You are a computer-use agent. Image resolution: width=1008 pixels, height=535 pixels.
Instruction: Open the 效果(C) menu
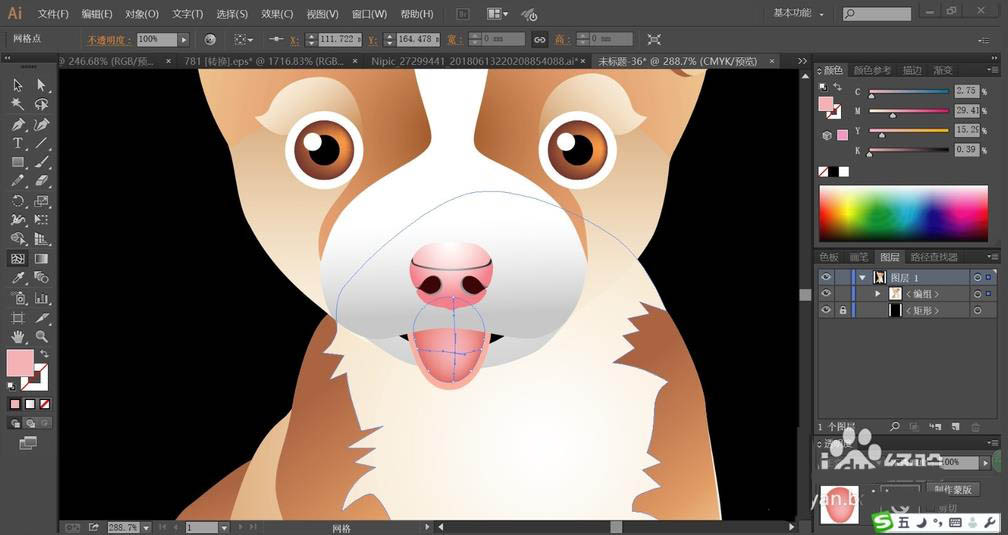click(x=277, y=14)
